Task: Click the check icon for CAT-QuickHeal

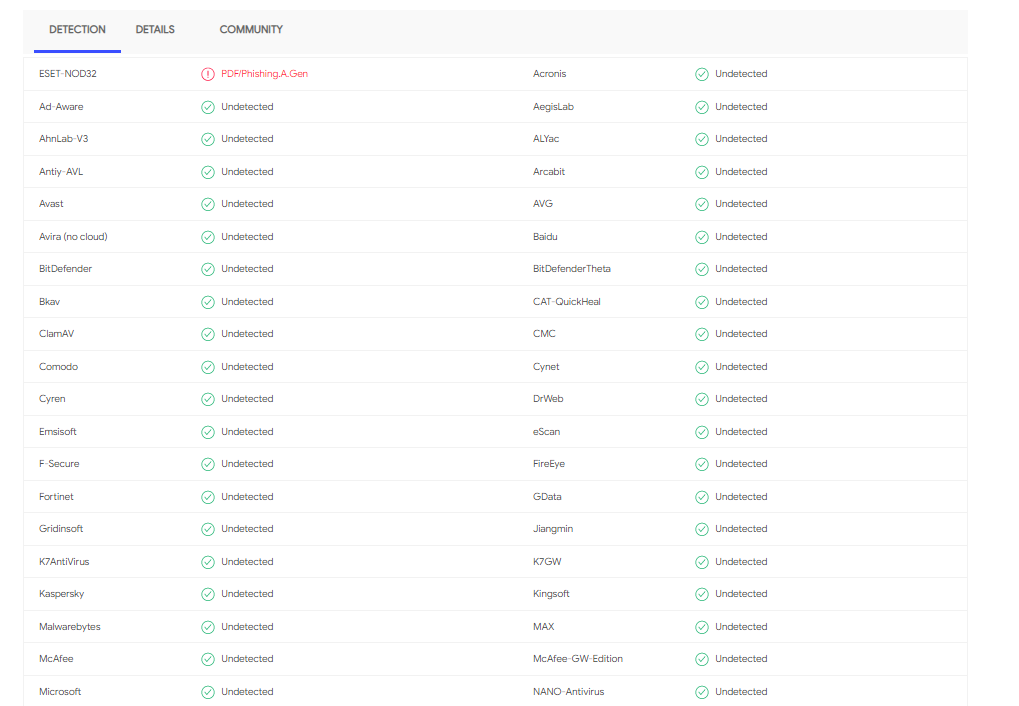Action: click(x=701, y=302)
